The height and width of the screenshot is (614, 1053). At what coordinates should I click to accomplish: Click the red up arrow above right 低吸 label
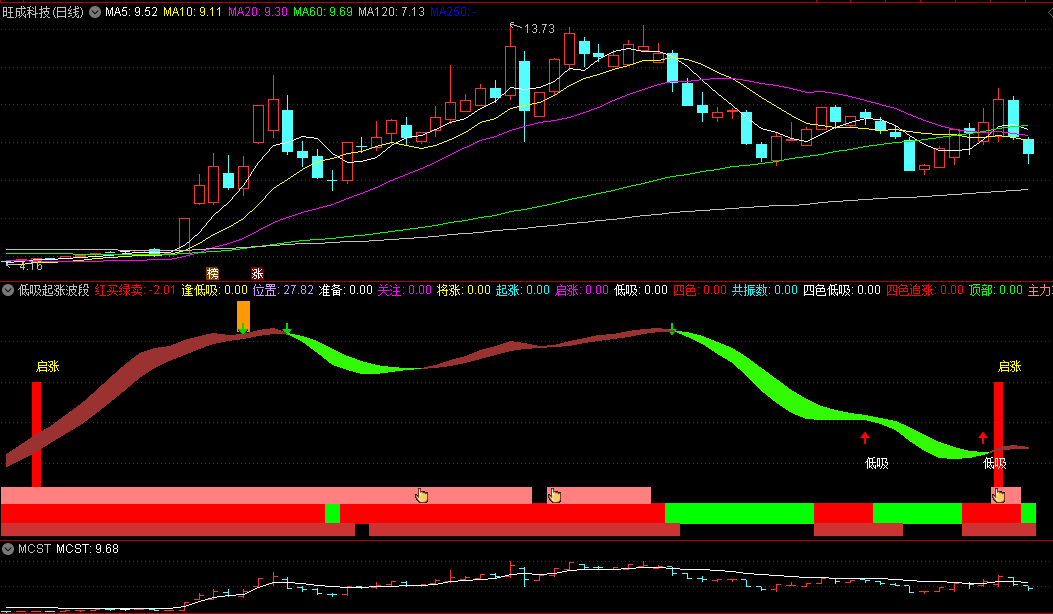point(983,439)
